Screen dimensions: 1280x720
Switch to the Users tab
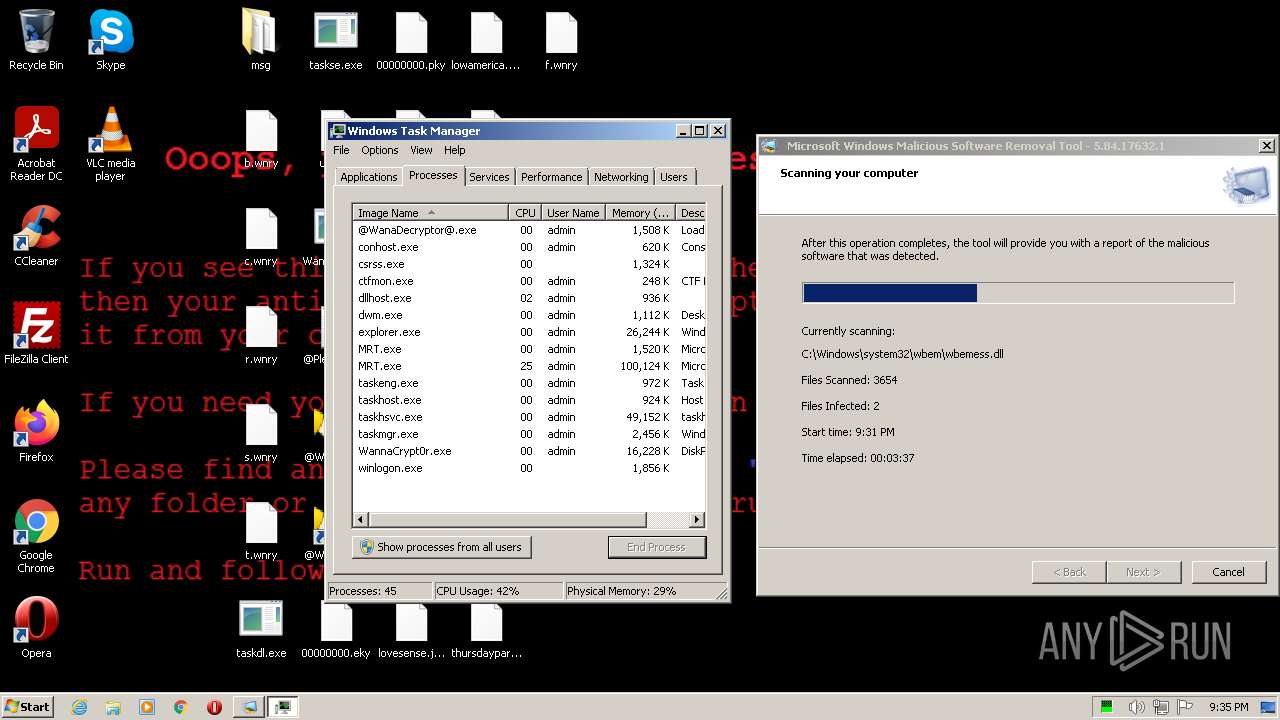tap(673, 177)
